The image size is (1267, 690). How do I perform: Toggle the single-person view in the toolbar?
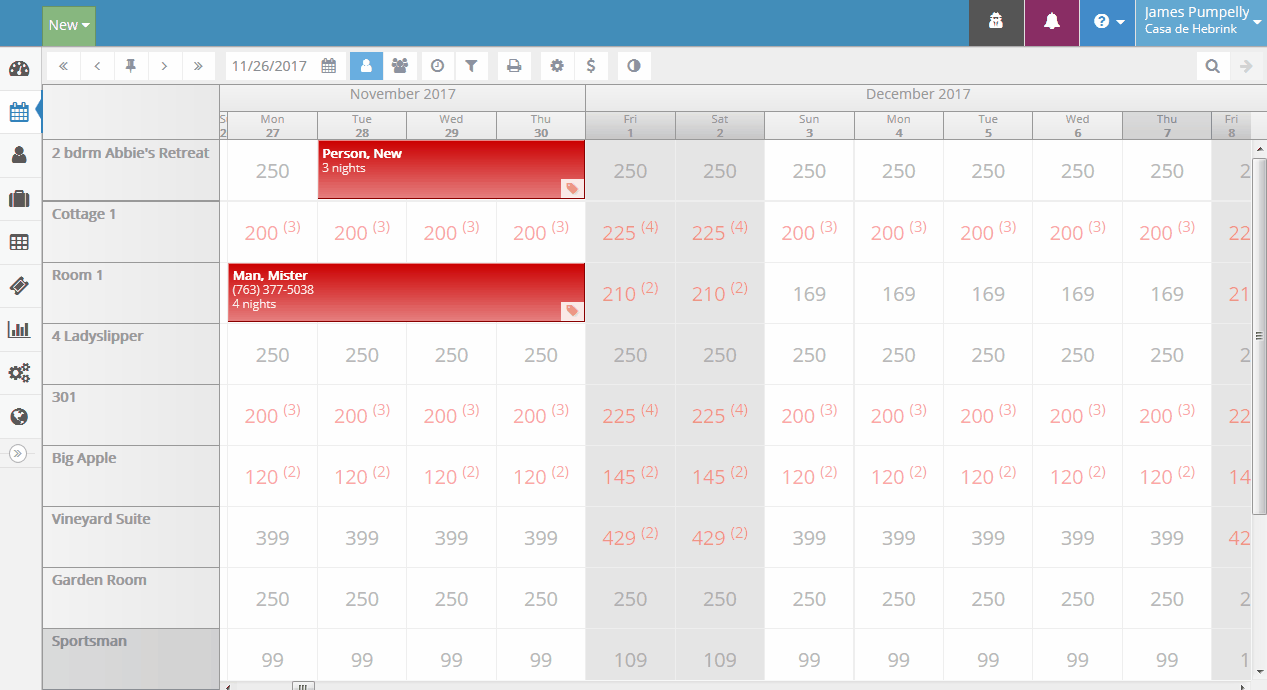(x=366, y=65)
